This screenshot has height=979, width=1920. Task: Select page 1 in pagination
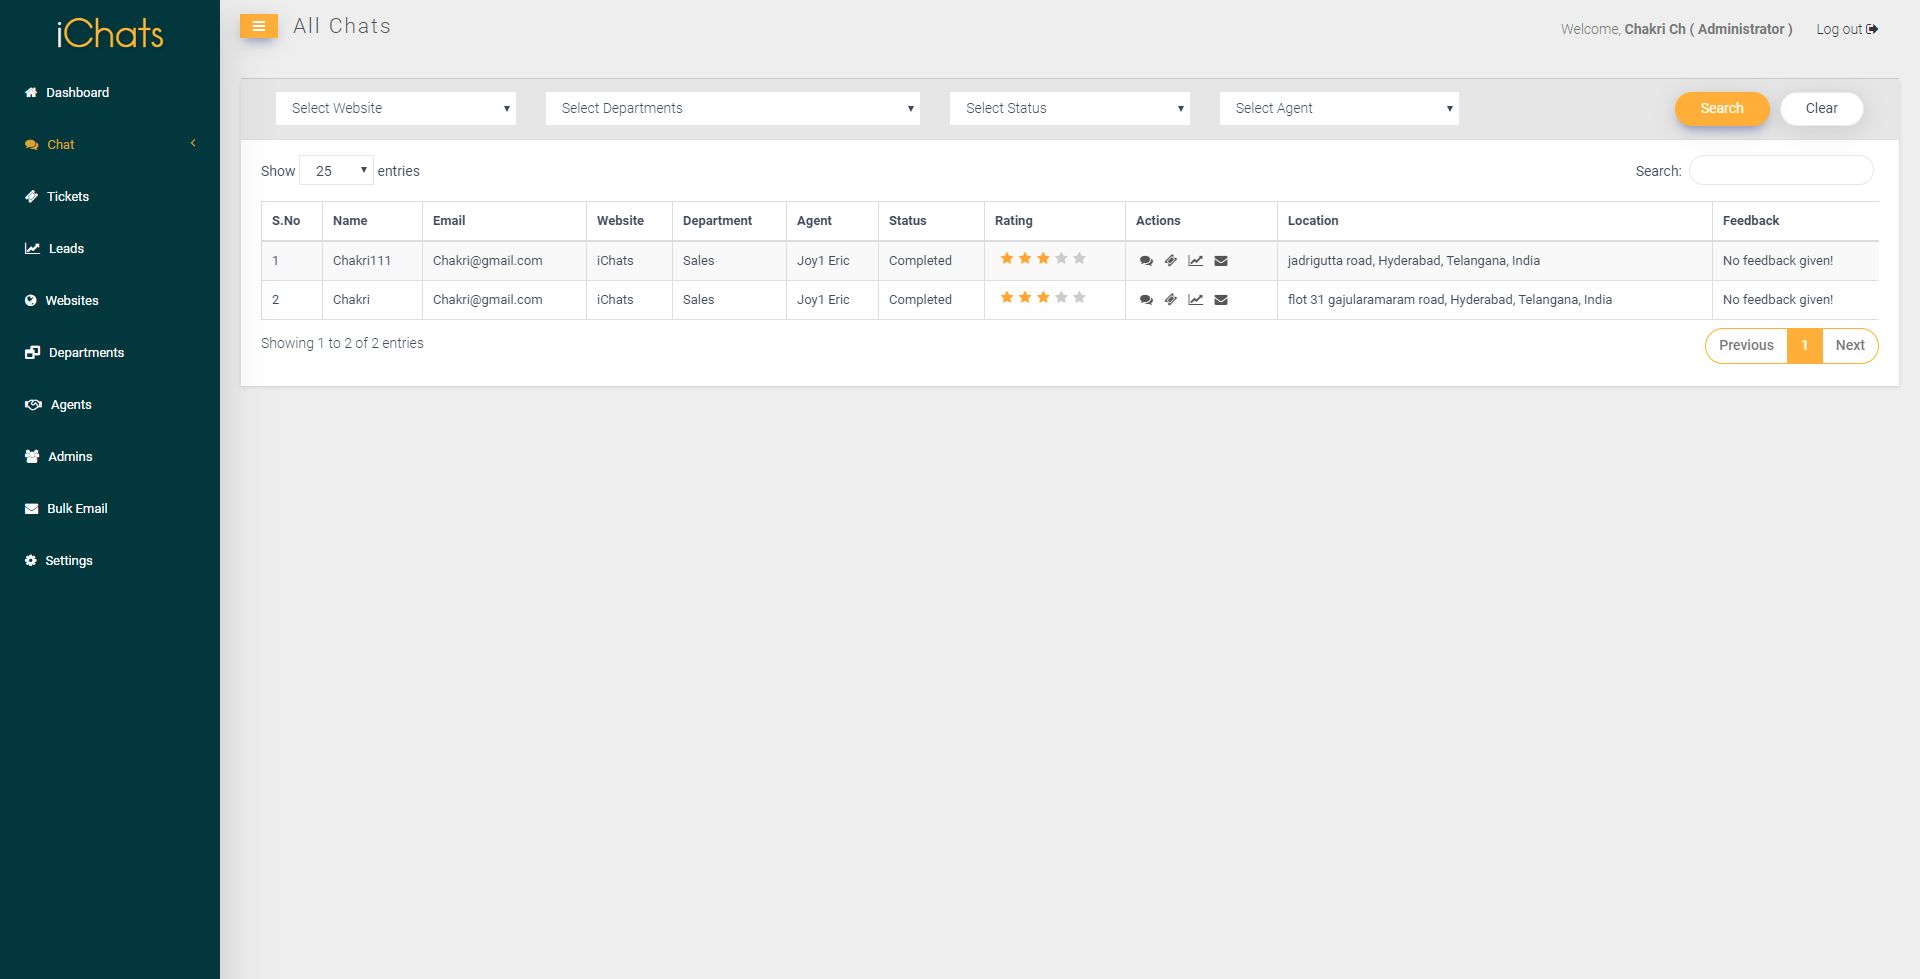click(1805, 345)
